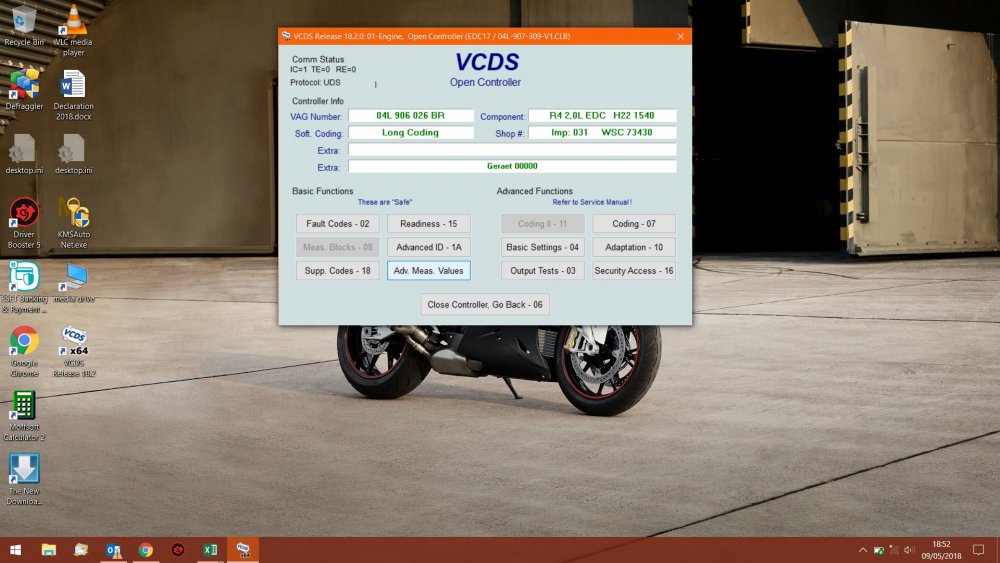Open the Recycle Bin desktop icon

24,26
